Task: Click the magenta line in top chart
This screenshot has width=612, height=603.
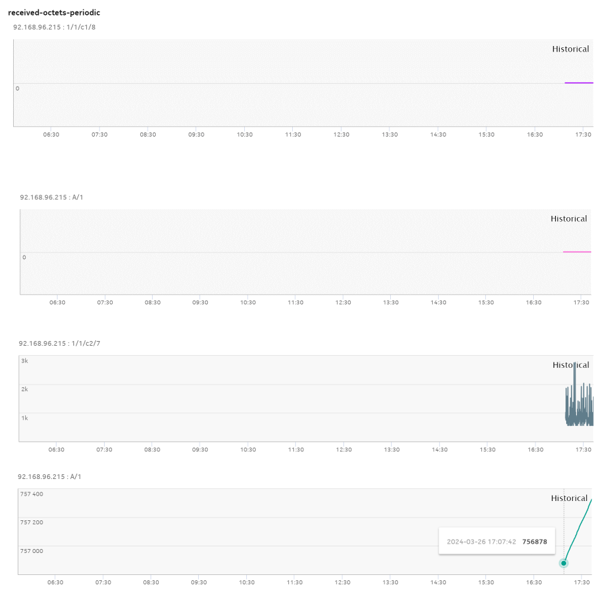Action: 578,83
